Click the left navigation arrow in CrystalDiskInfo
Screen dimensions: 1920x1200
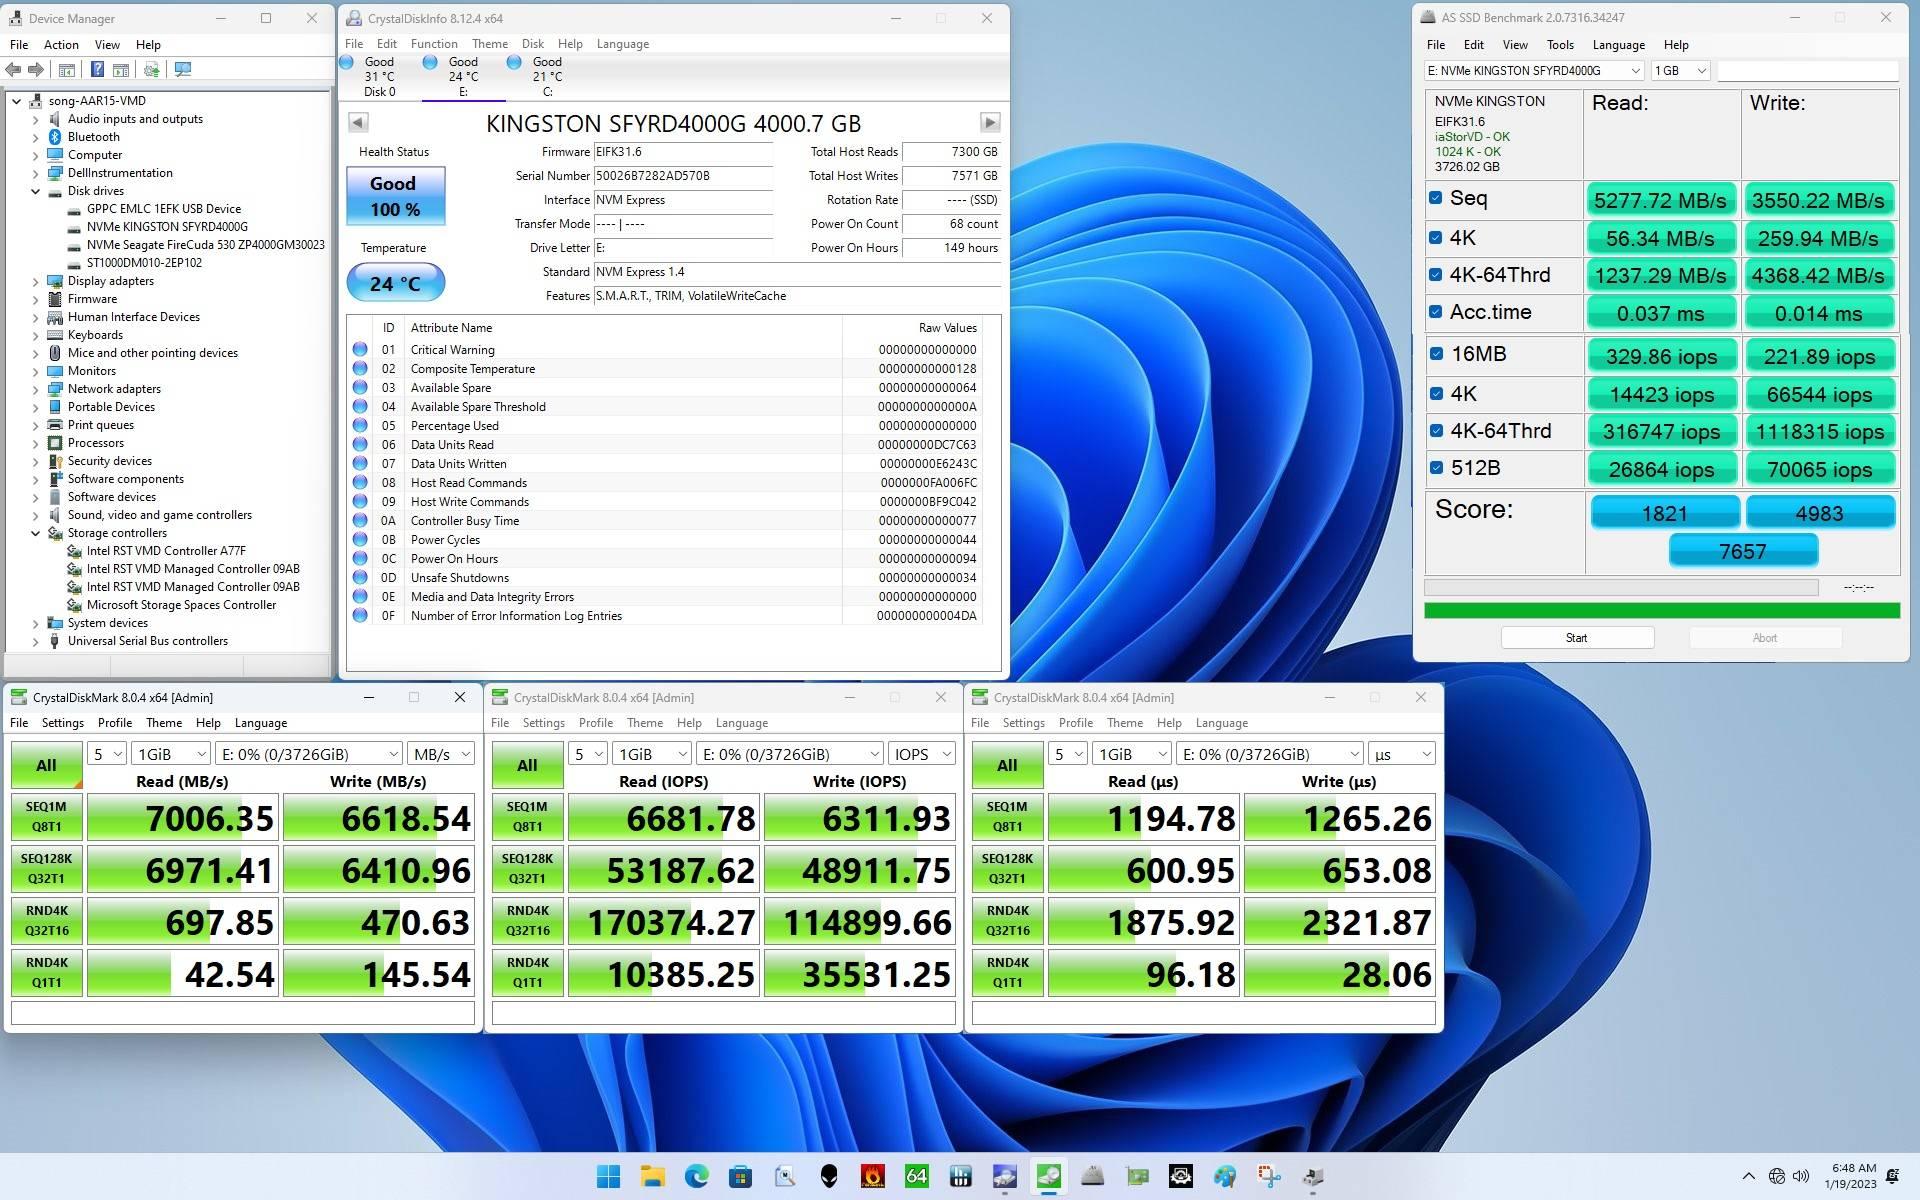[x=358, y=122]
